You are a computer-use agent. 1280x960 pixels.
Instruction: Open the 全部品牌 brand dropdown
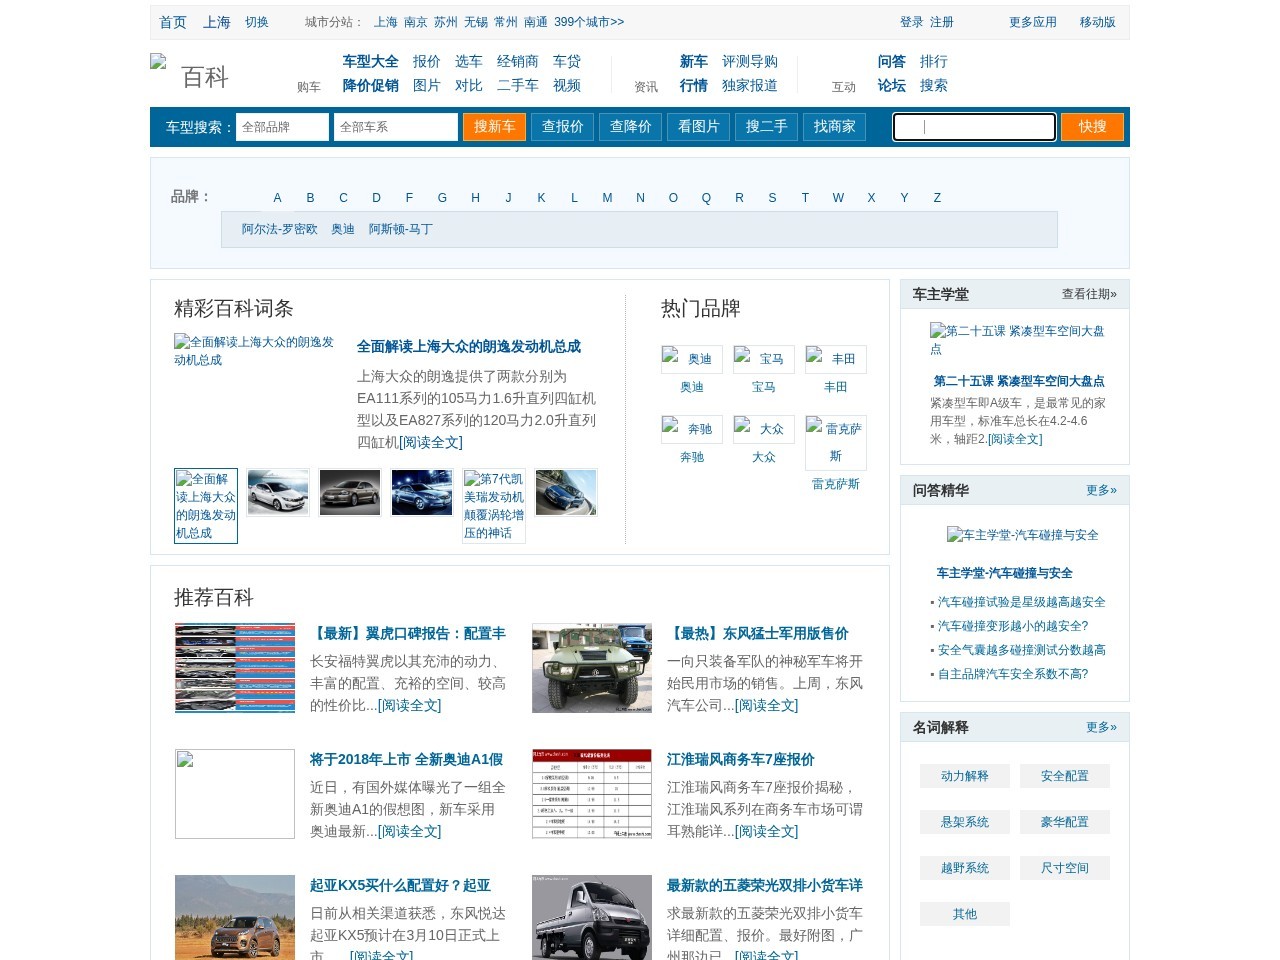pos(282,127)
